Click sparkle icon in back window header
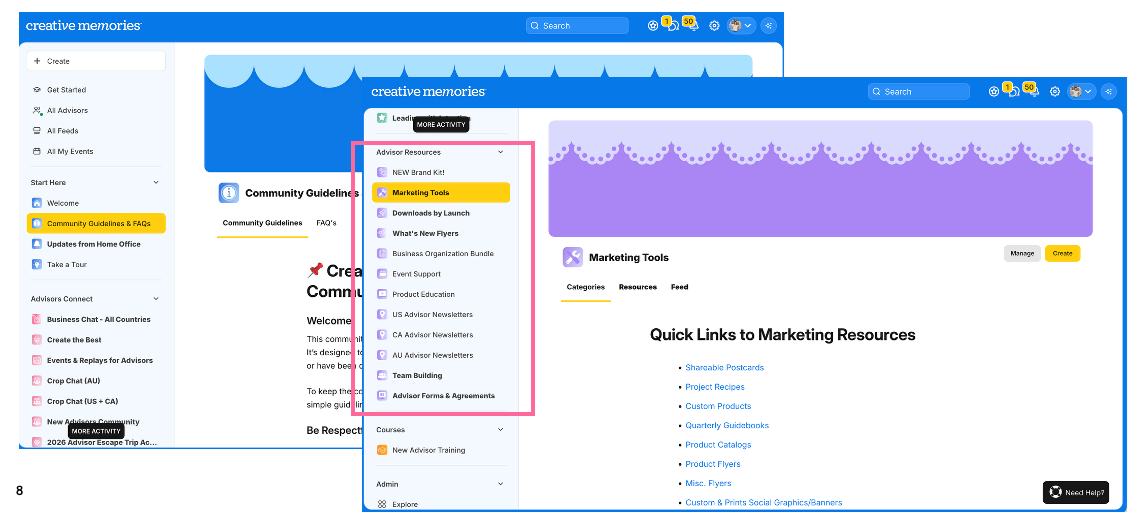 (x=768, y=25)
